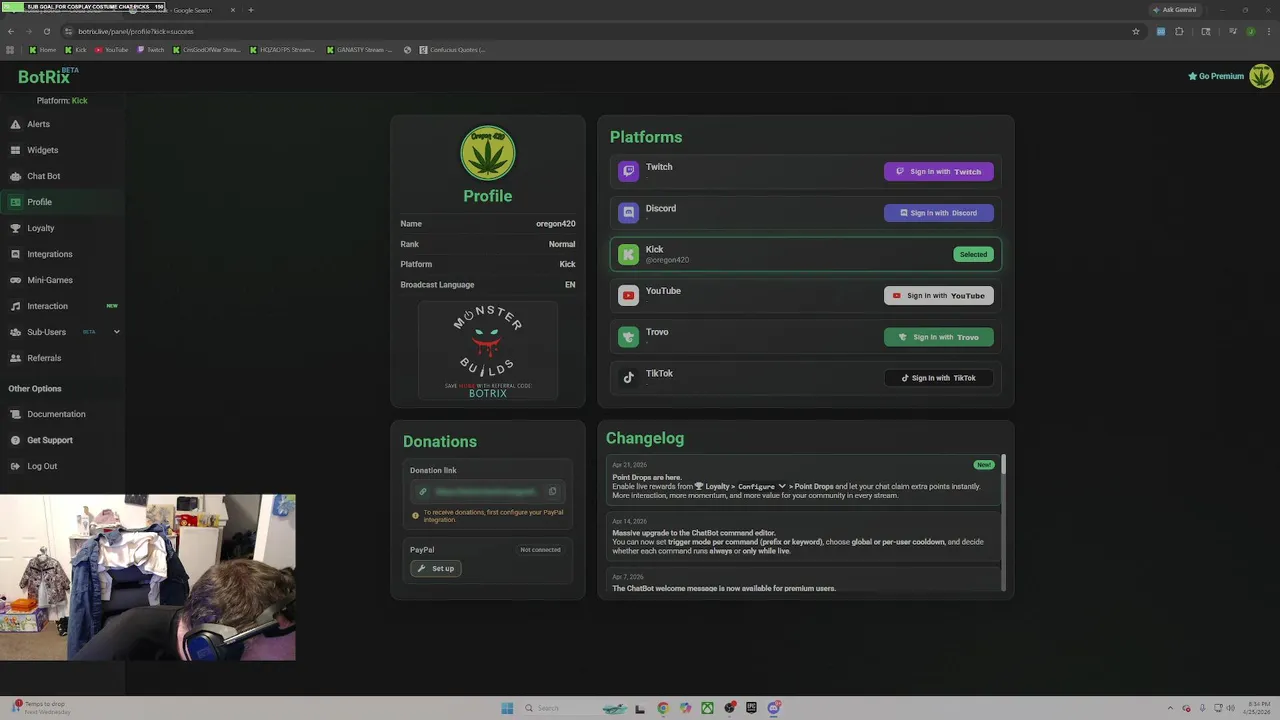The image size is (1280, 720).
Task: Open a new browser tab
Action: 251,10
